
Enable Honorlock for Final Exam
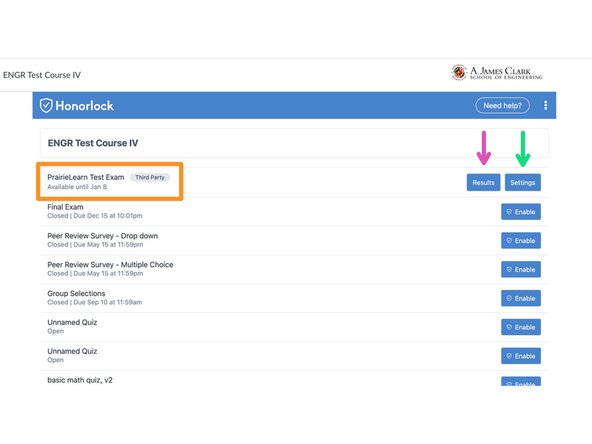[521, 212]
